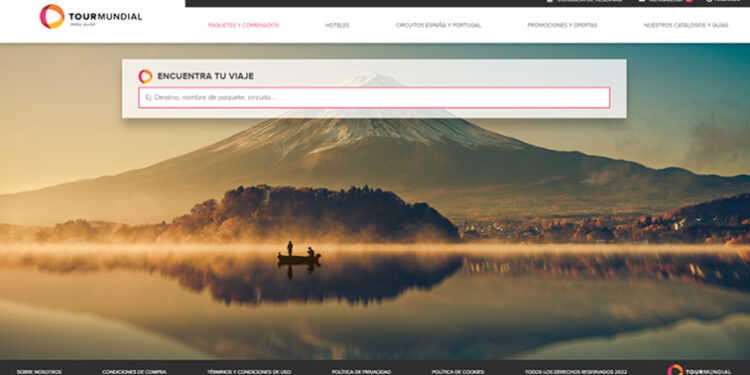Click the circle icon beside Encuentra tu viaje
The image size is (750, 375).
click(145, 76)
